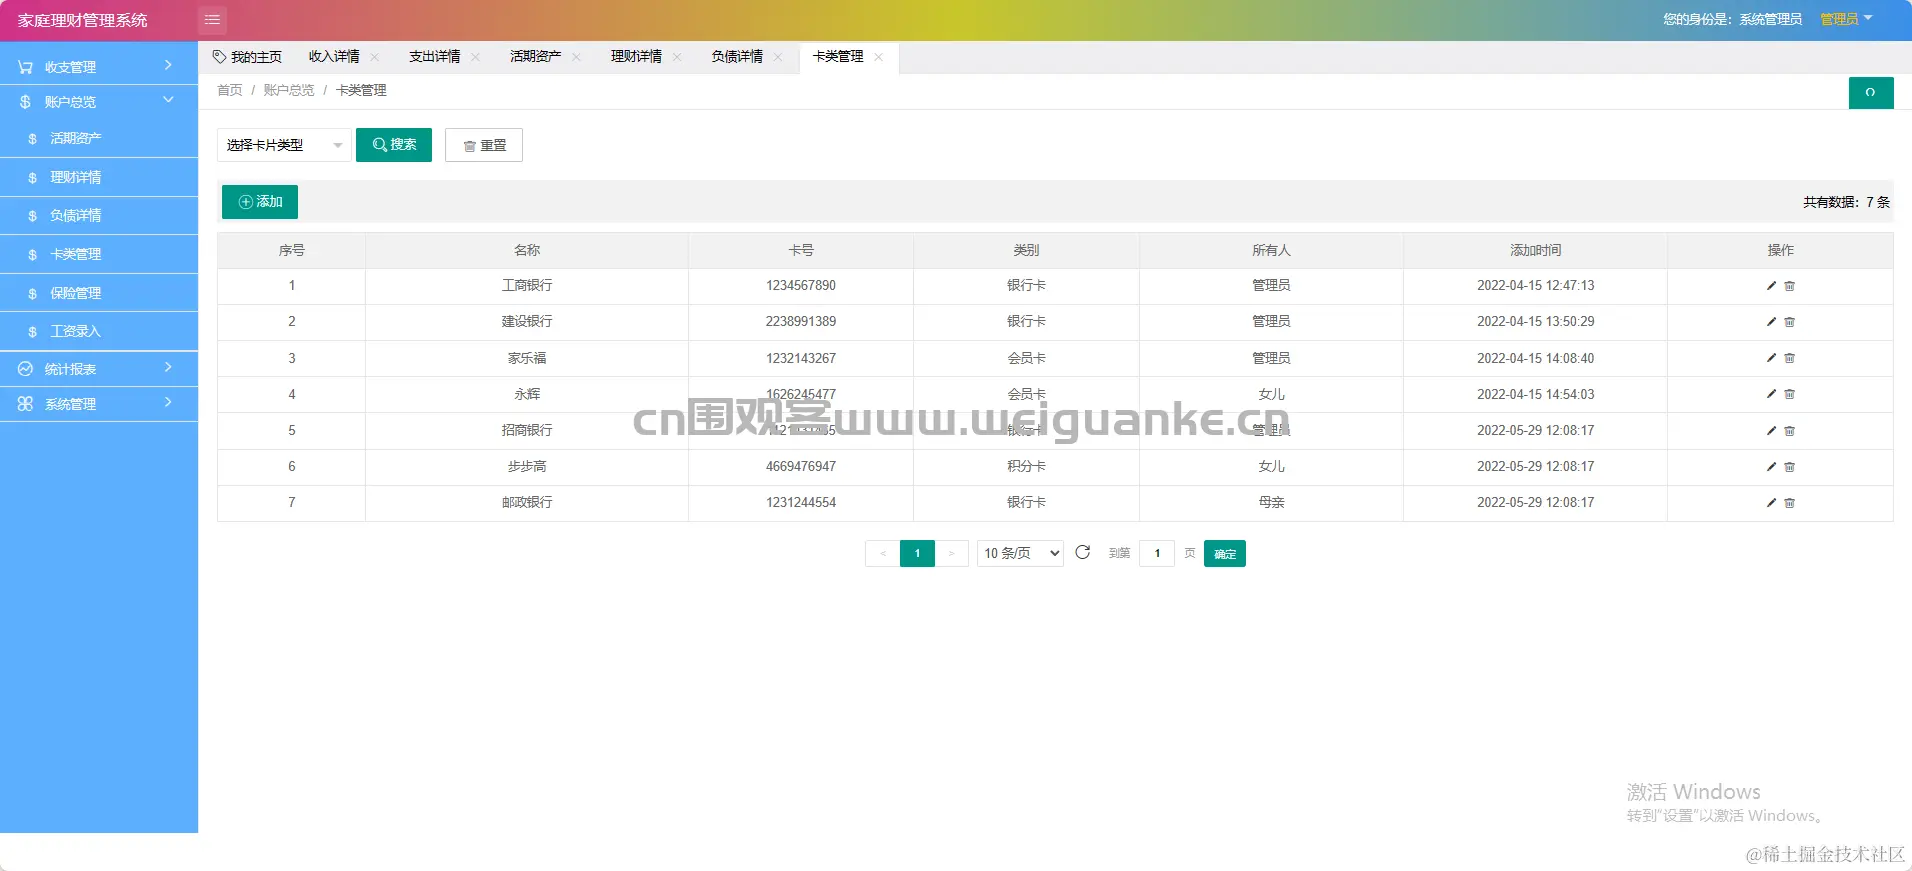Screen dimensions: 1912x871
Task: Delete the 永辉 row with trash icon
Action: point(1790,394)
